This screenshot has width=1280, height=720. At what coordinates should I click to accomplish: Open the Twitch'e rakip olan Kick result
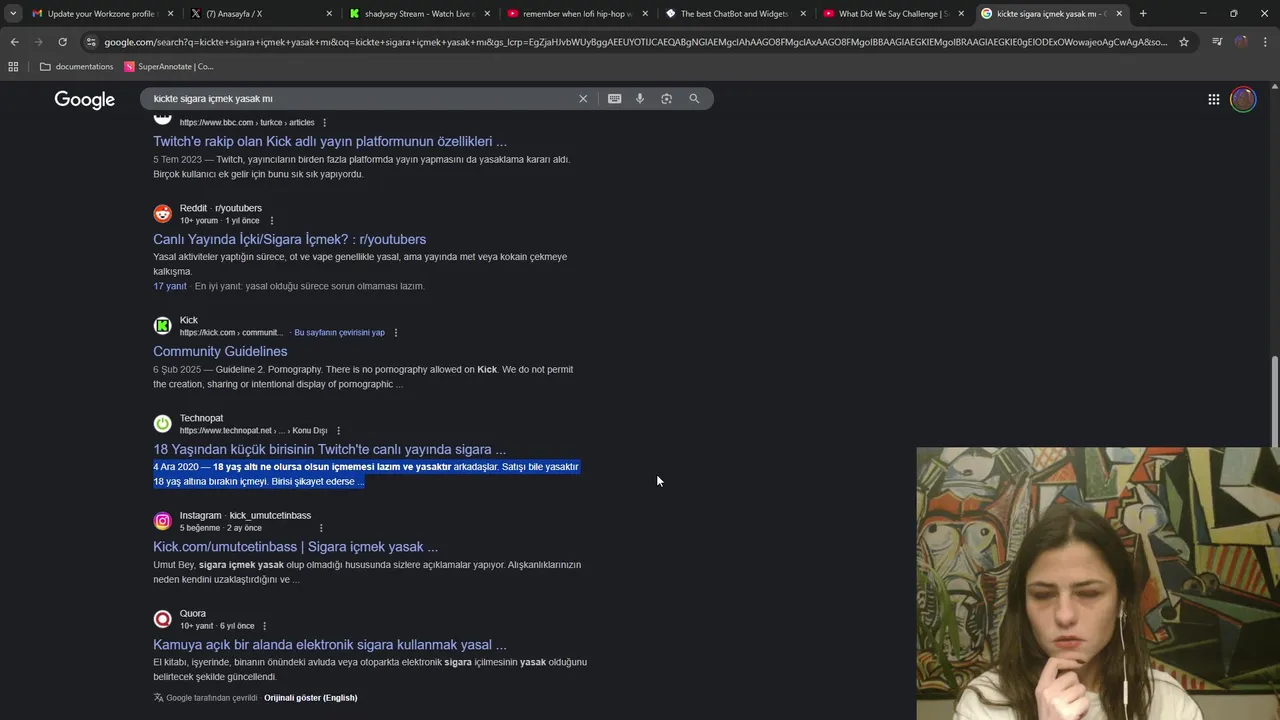[x=330, y=142]
